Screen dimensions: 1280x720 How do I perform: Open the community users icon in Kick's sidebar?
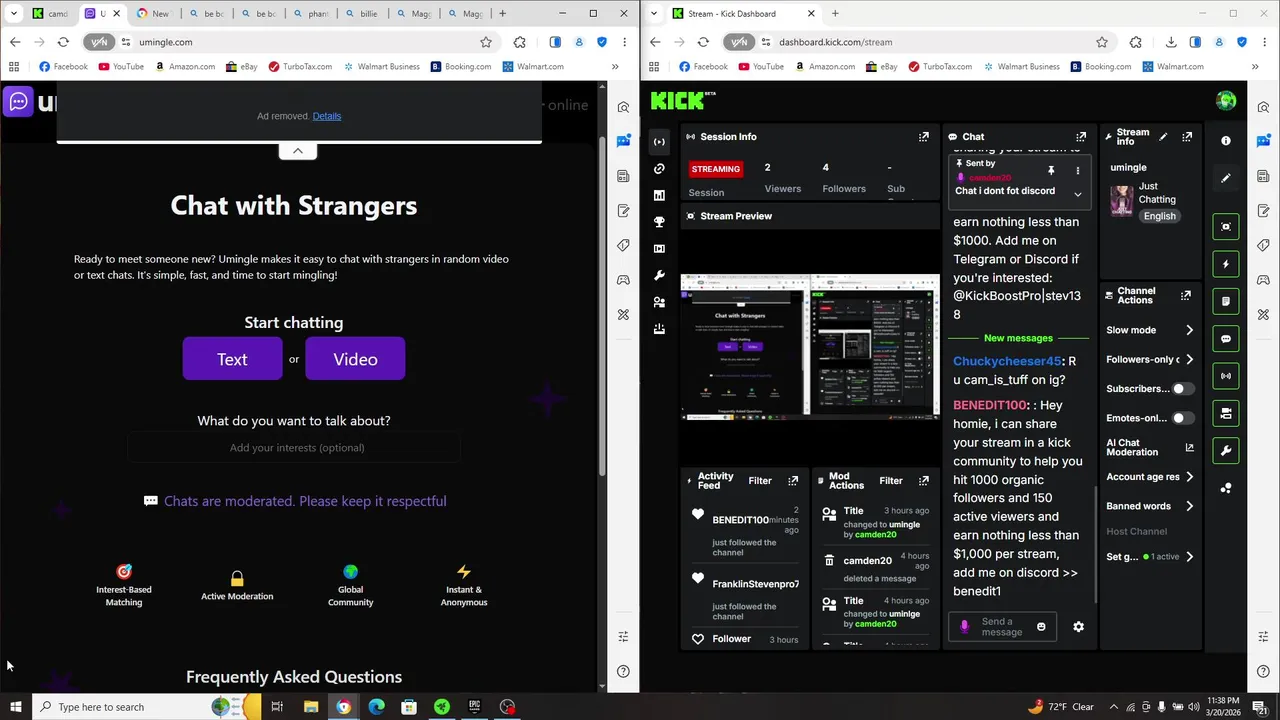click(659, 302)
